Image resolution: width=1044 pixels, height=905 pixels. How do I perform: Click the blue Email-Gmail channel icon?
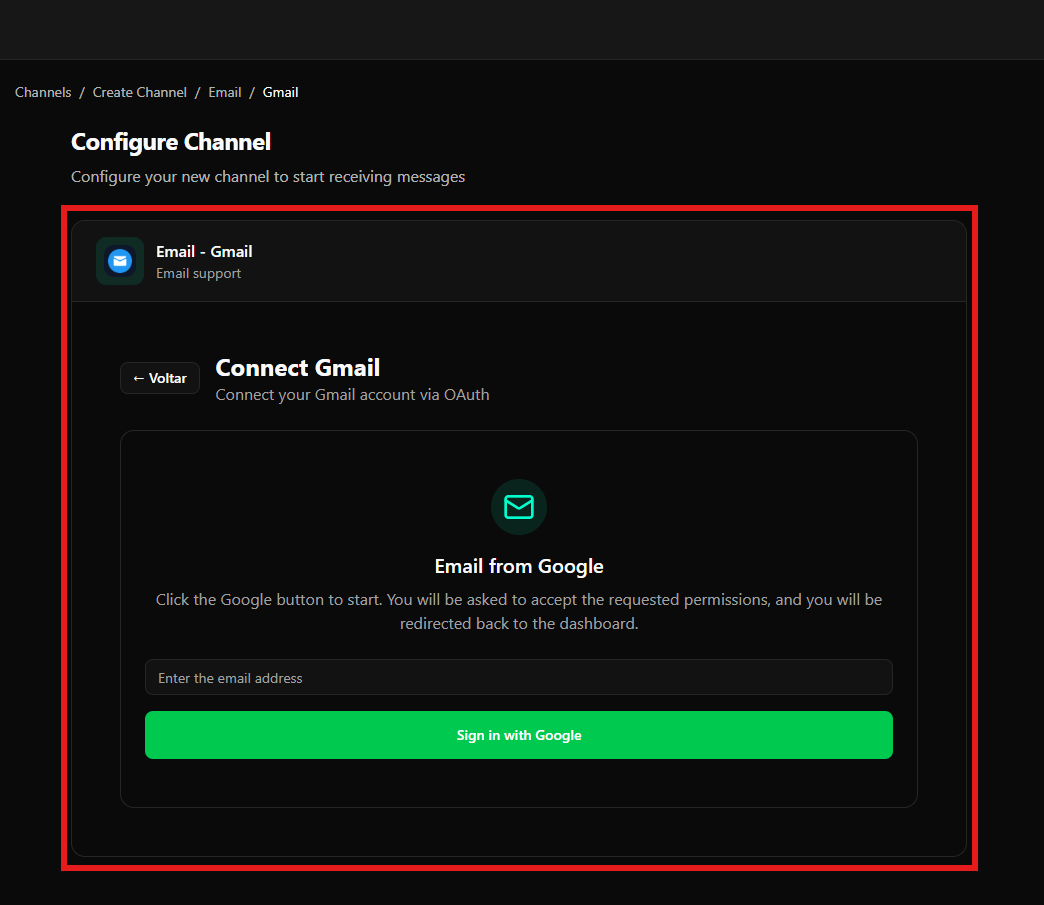(x=120, y=261)
